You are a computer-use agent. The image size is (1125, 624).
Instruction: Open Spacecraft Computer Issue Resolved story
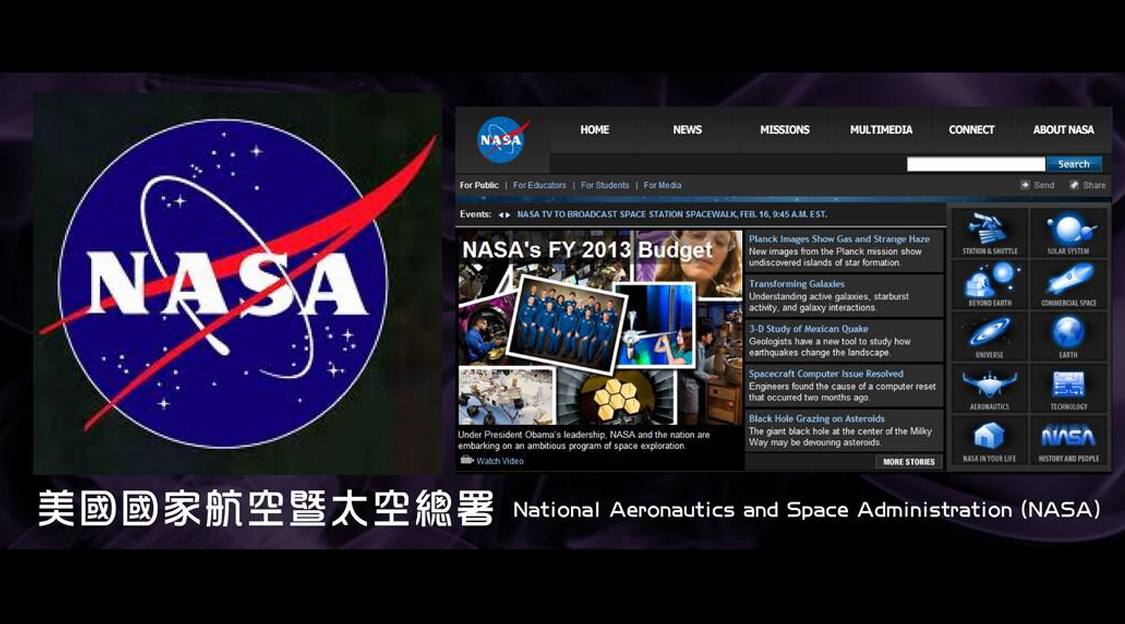826,374
